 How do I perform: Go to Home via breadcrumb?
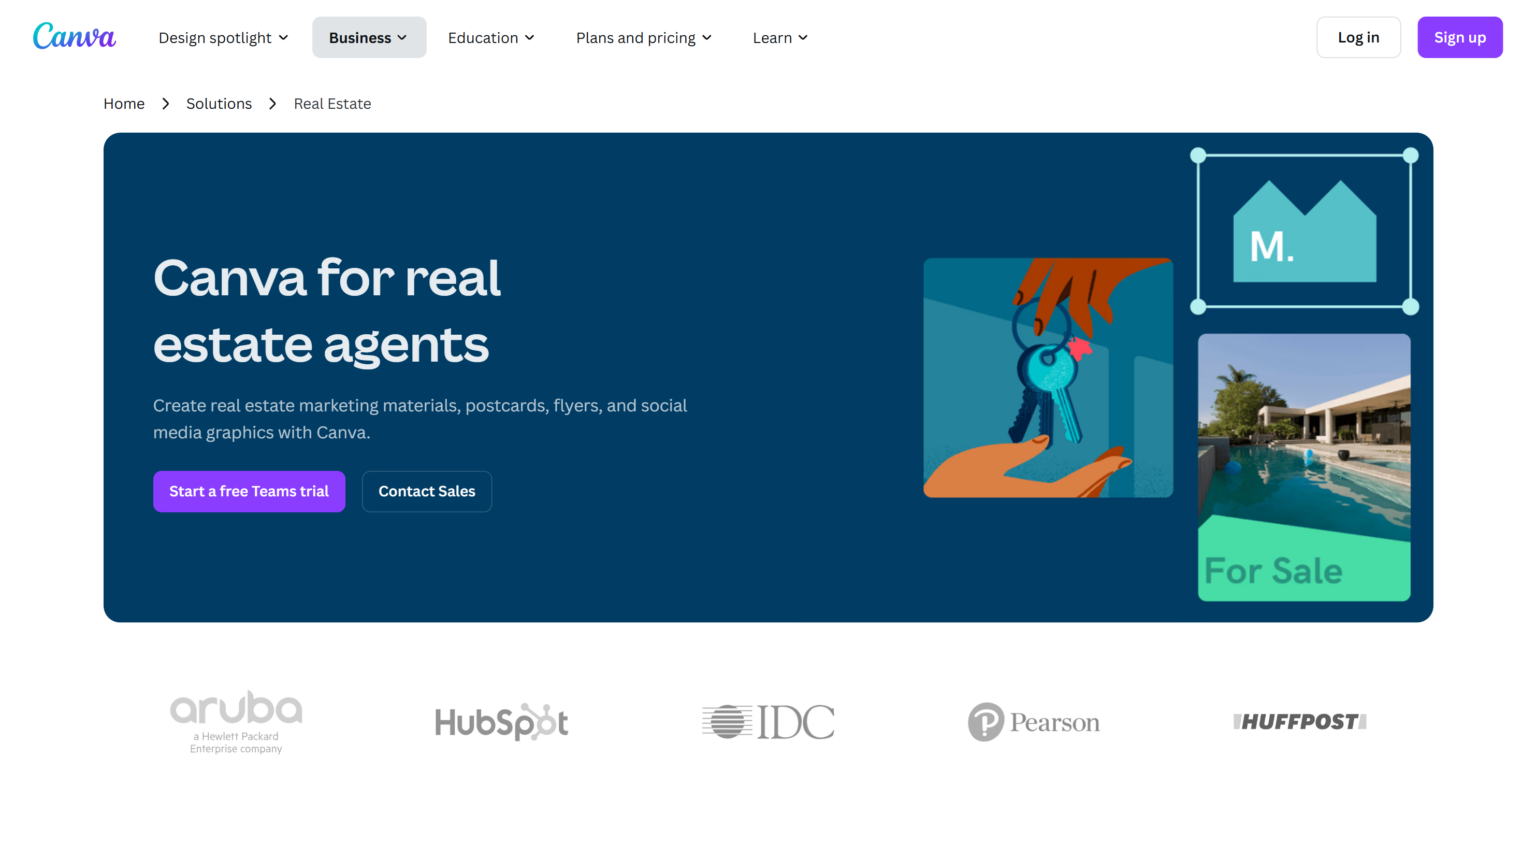124,104
